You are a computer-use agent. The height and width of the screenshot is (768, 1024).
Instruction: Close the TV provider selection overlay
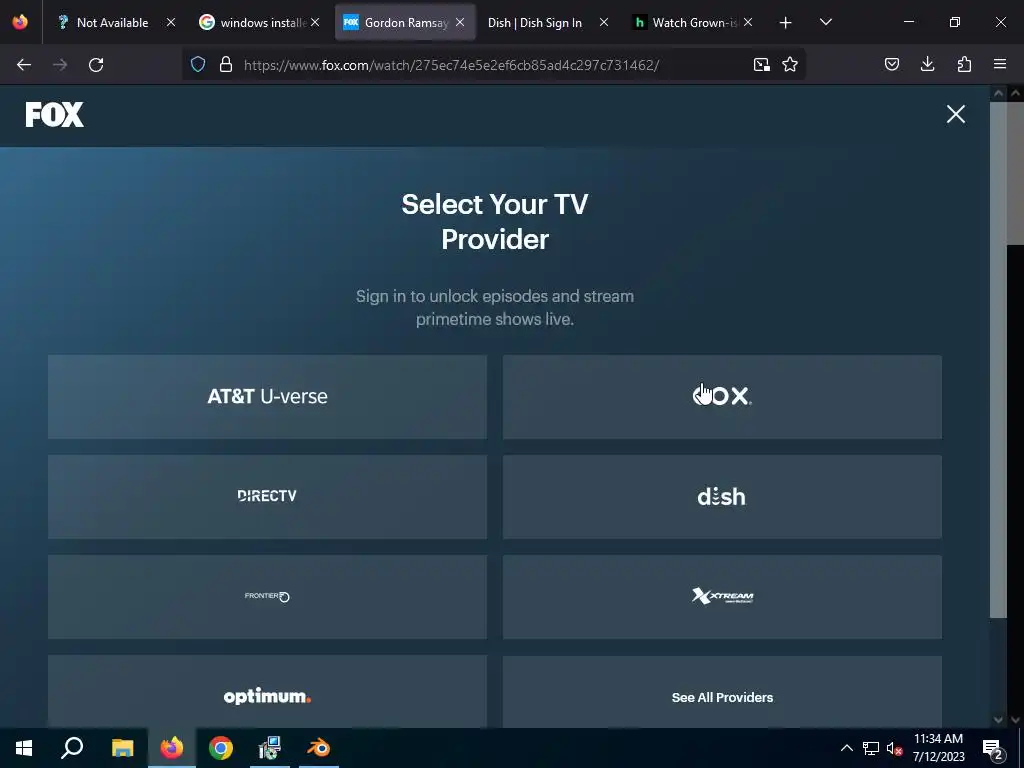[955, 114]
